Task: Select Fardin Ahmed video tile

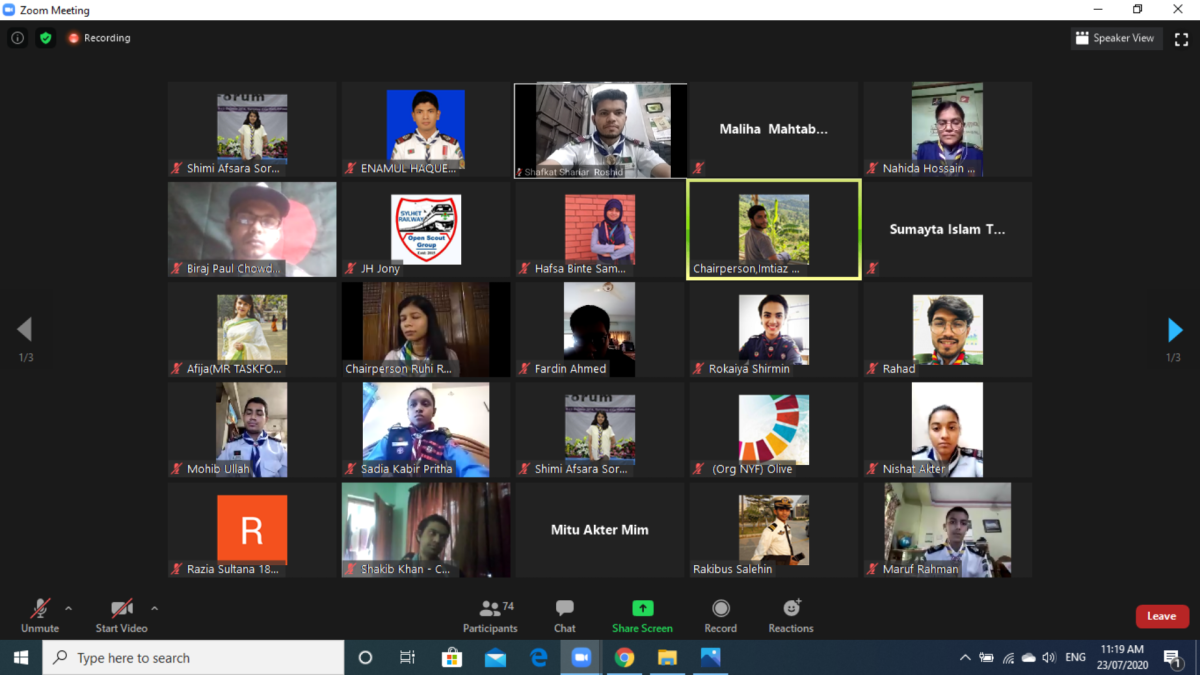Action: click(600, 329)
